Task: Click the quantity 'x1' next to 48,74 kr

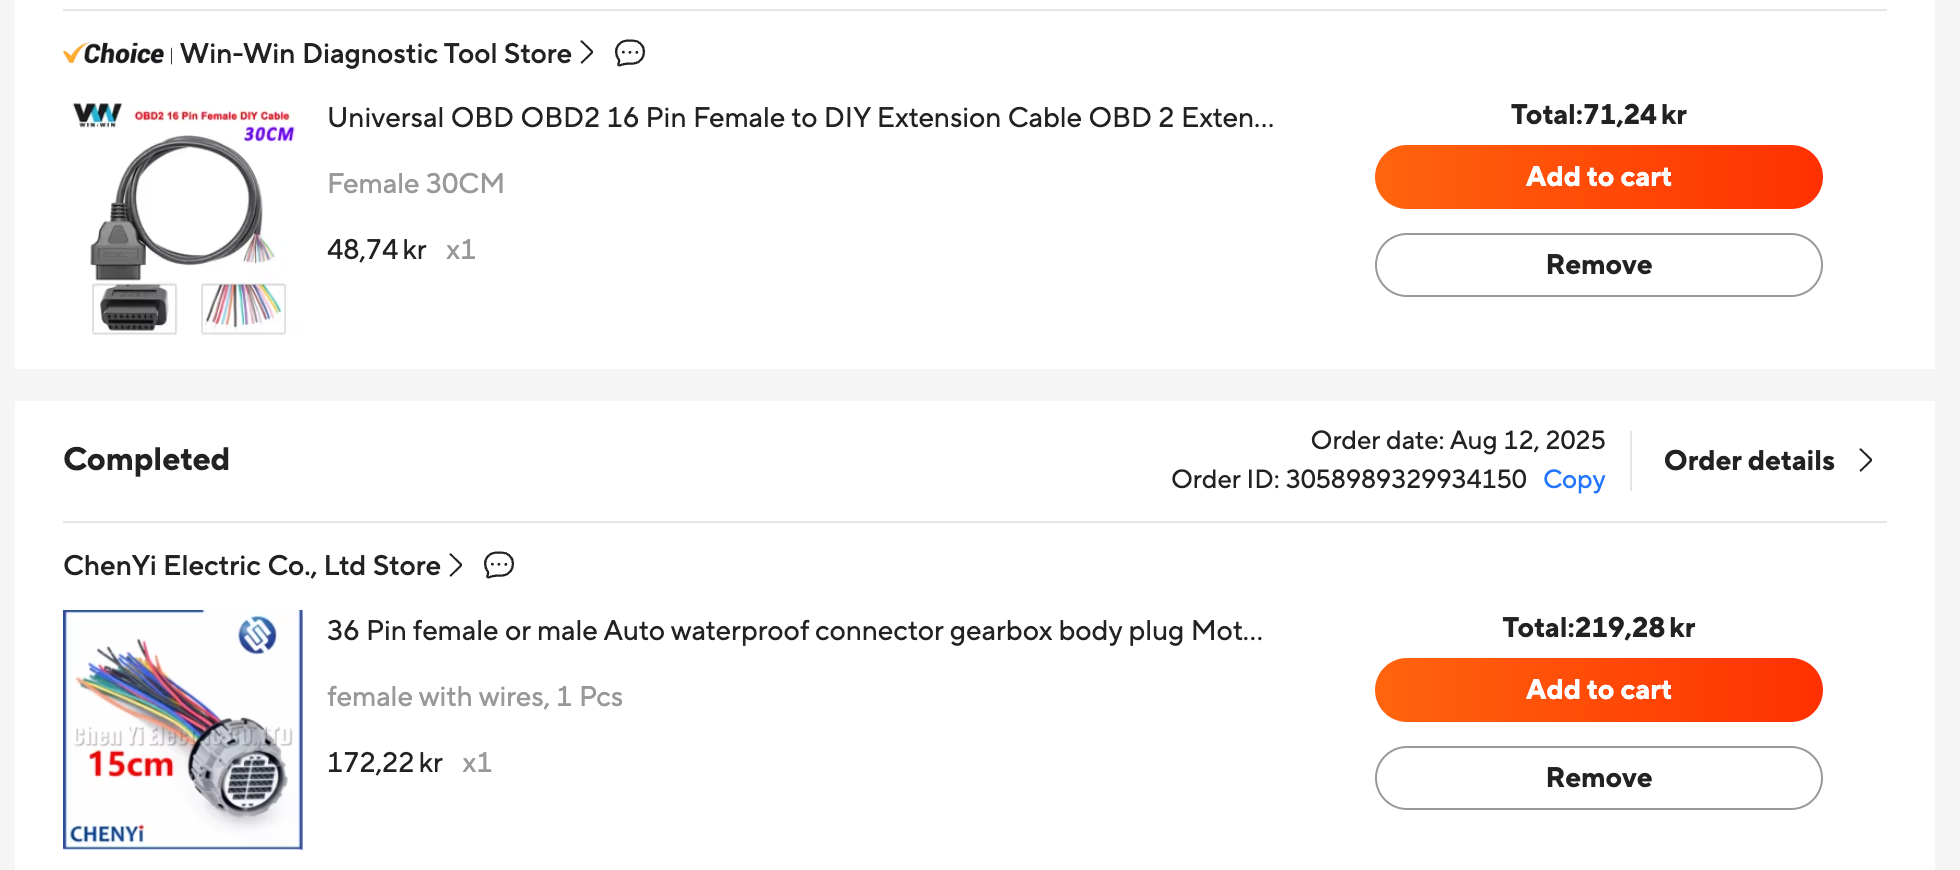Action: [x=461, y=250]
